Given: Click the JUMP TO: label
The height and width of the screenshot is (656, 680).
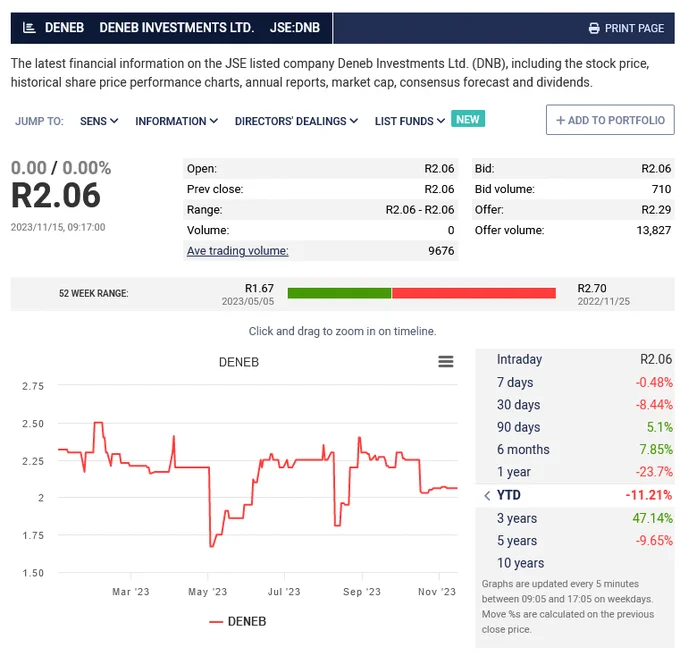Looking at the screenshot, I should pyautogui.click(x=39, y=121).
